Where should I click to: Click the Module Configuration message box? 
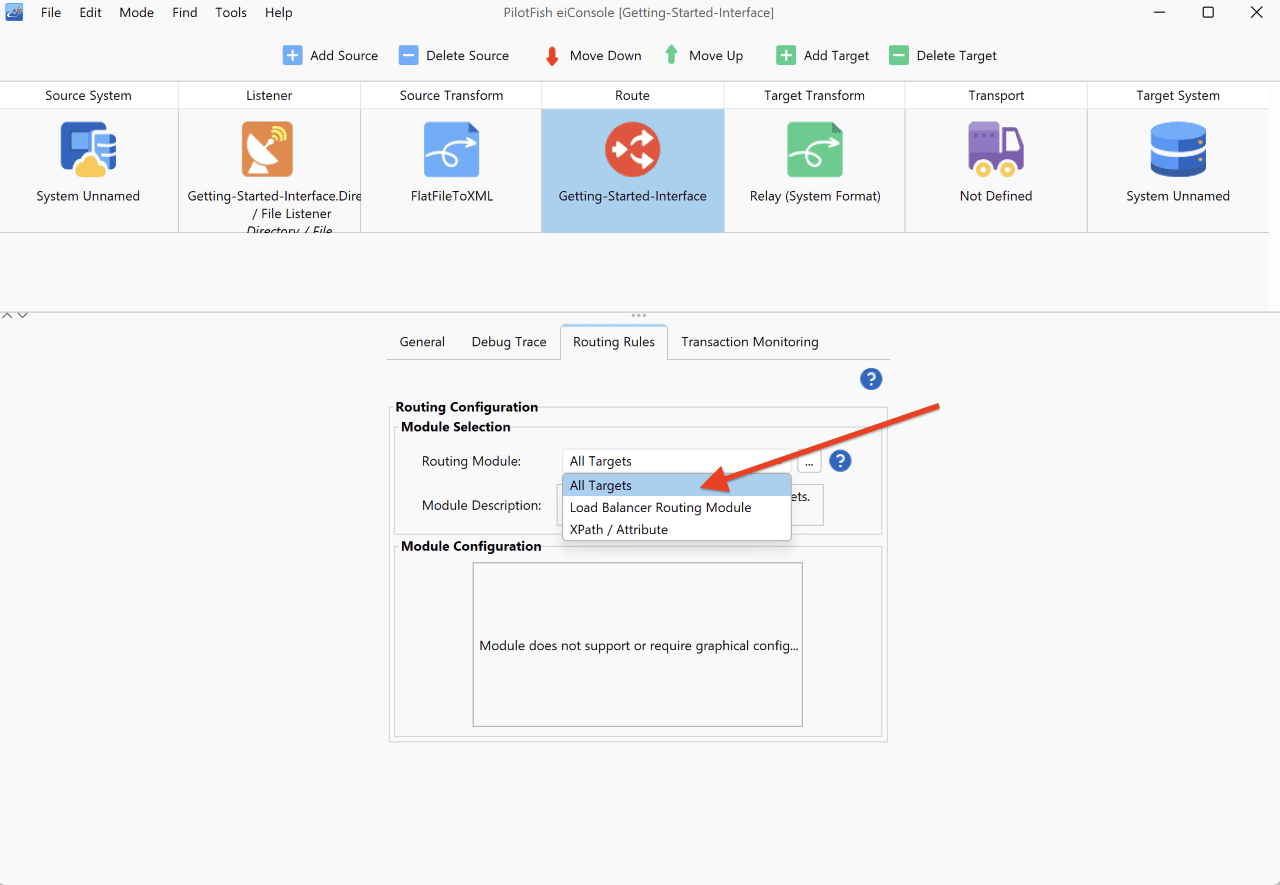(x=638, y=645)
